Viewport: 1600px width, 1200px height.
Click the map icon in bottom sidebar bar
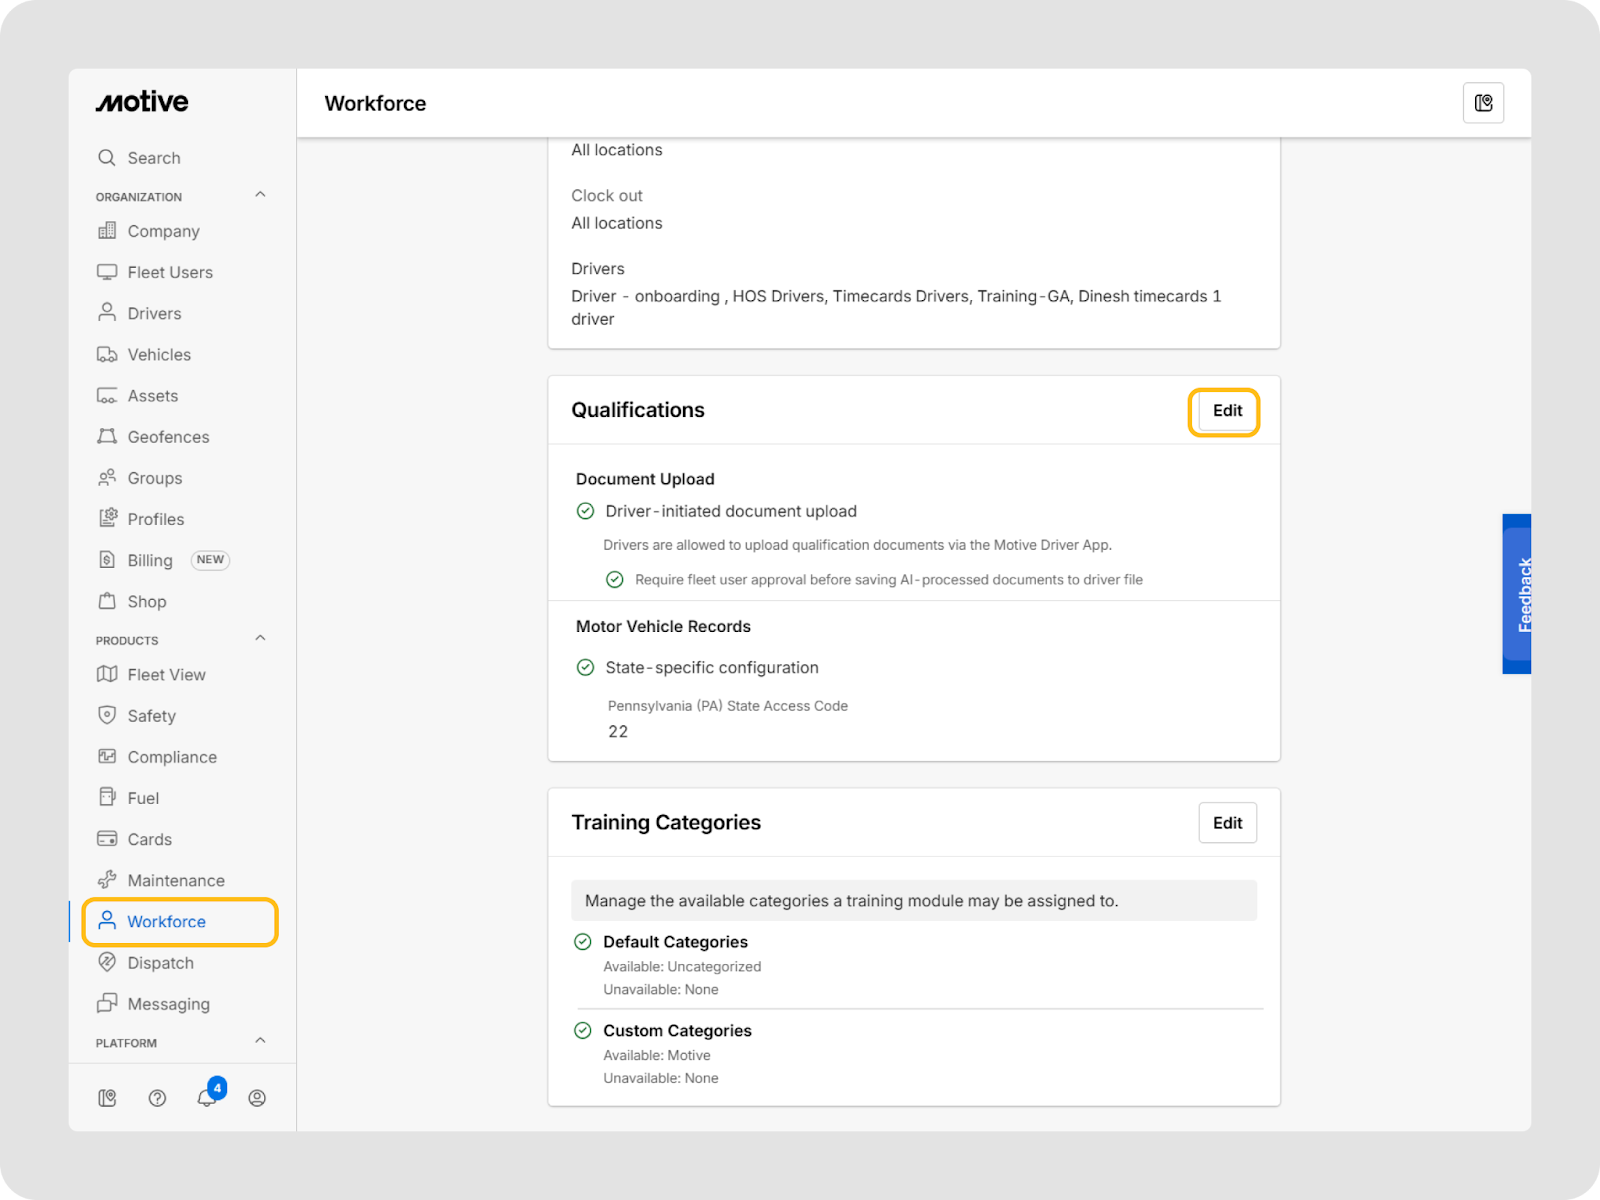click(107, 1098)
